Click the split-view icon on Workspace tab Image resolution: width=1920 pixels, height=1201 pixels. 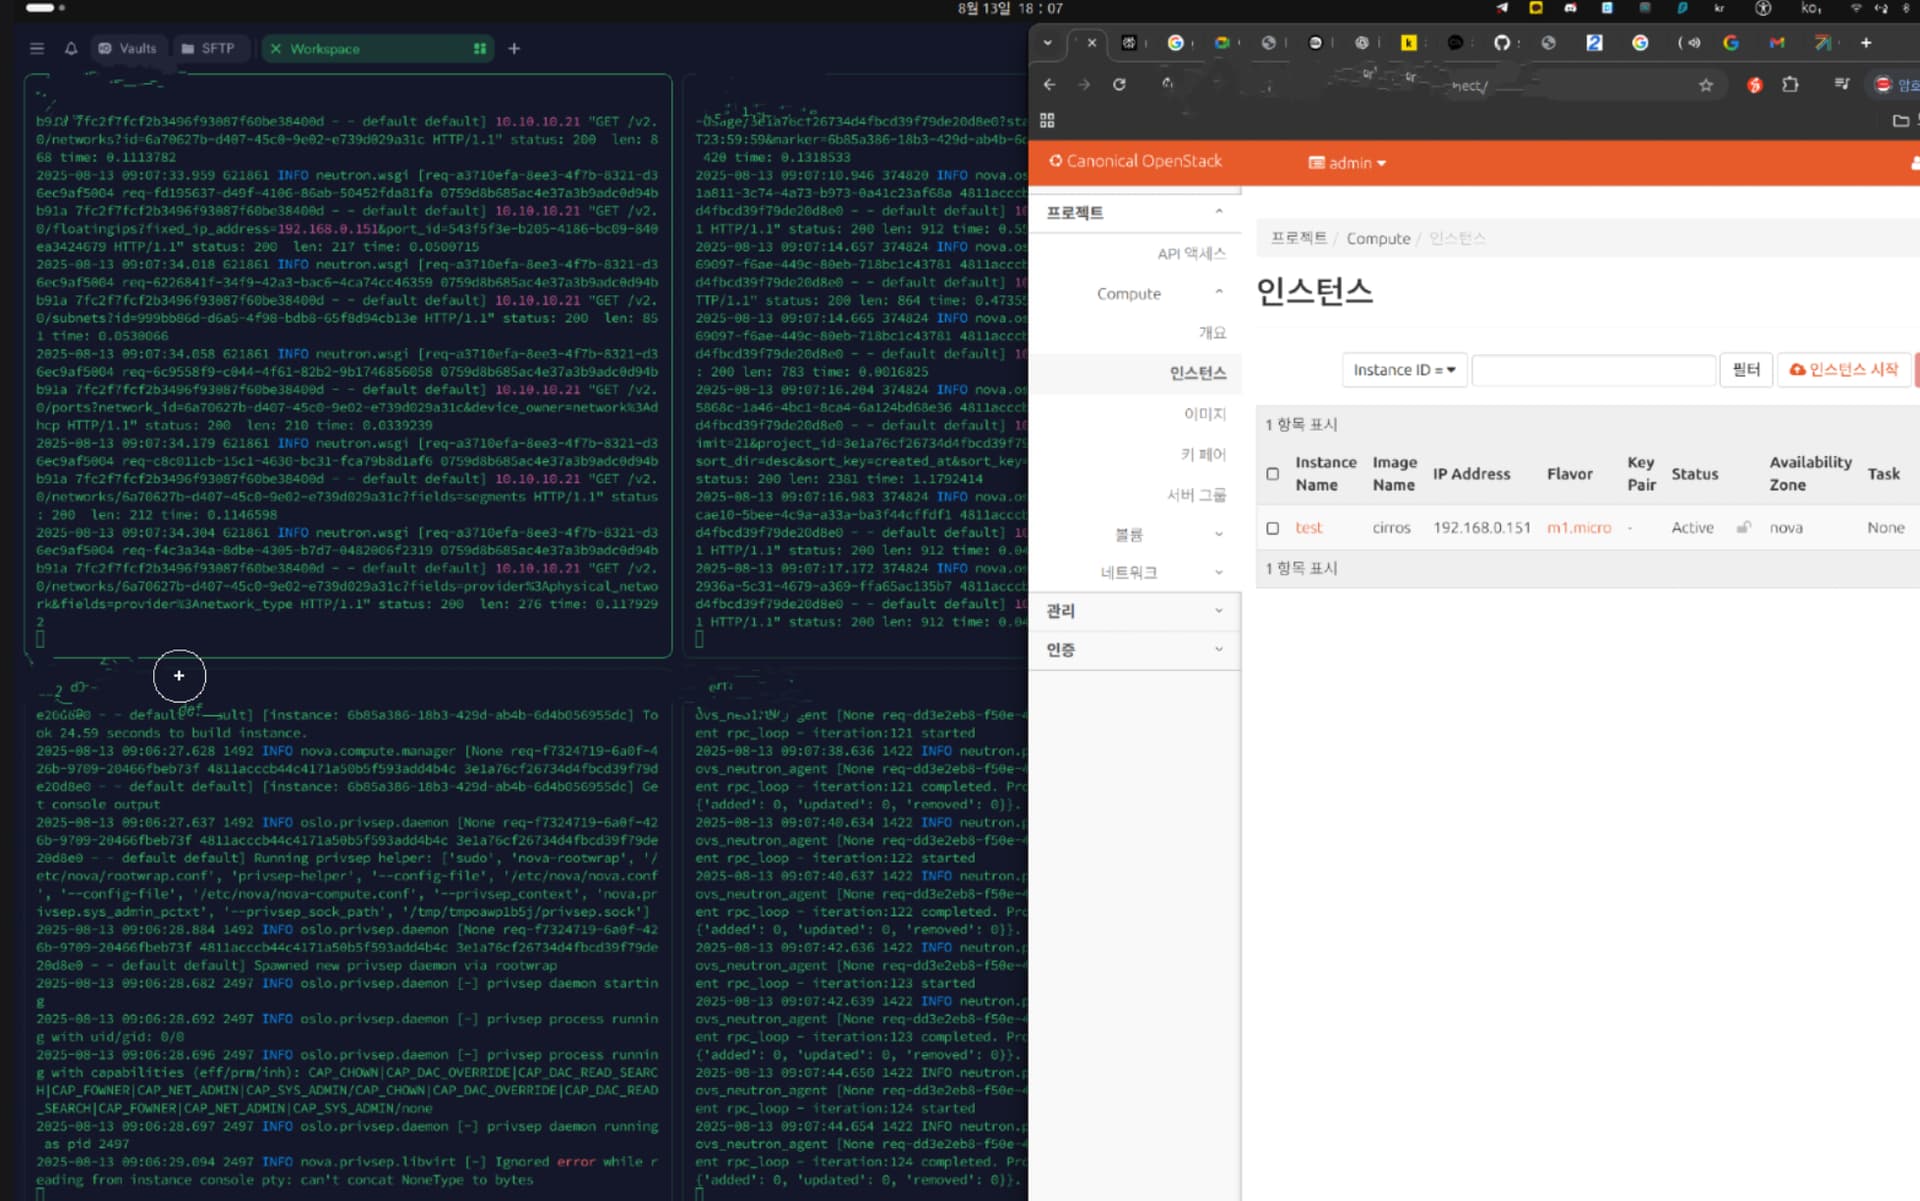pyautogui.click(x=480, y=48)
